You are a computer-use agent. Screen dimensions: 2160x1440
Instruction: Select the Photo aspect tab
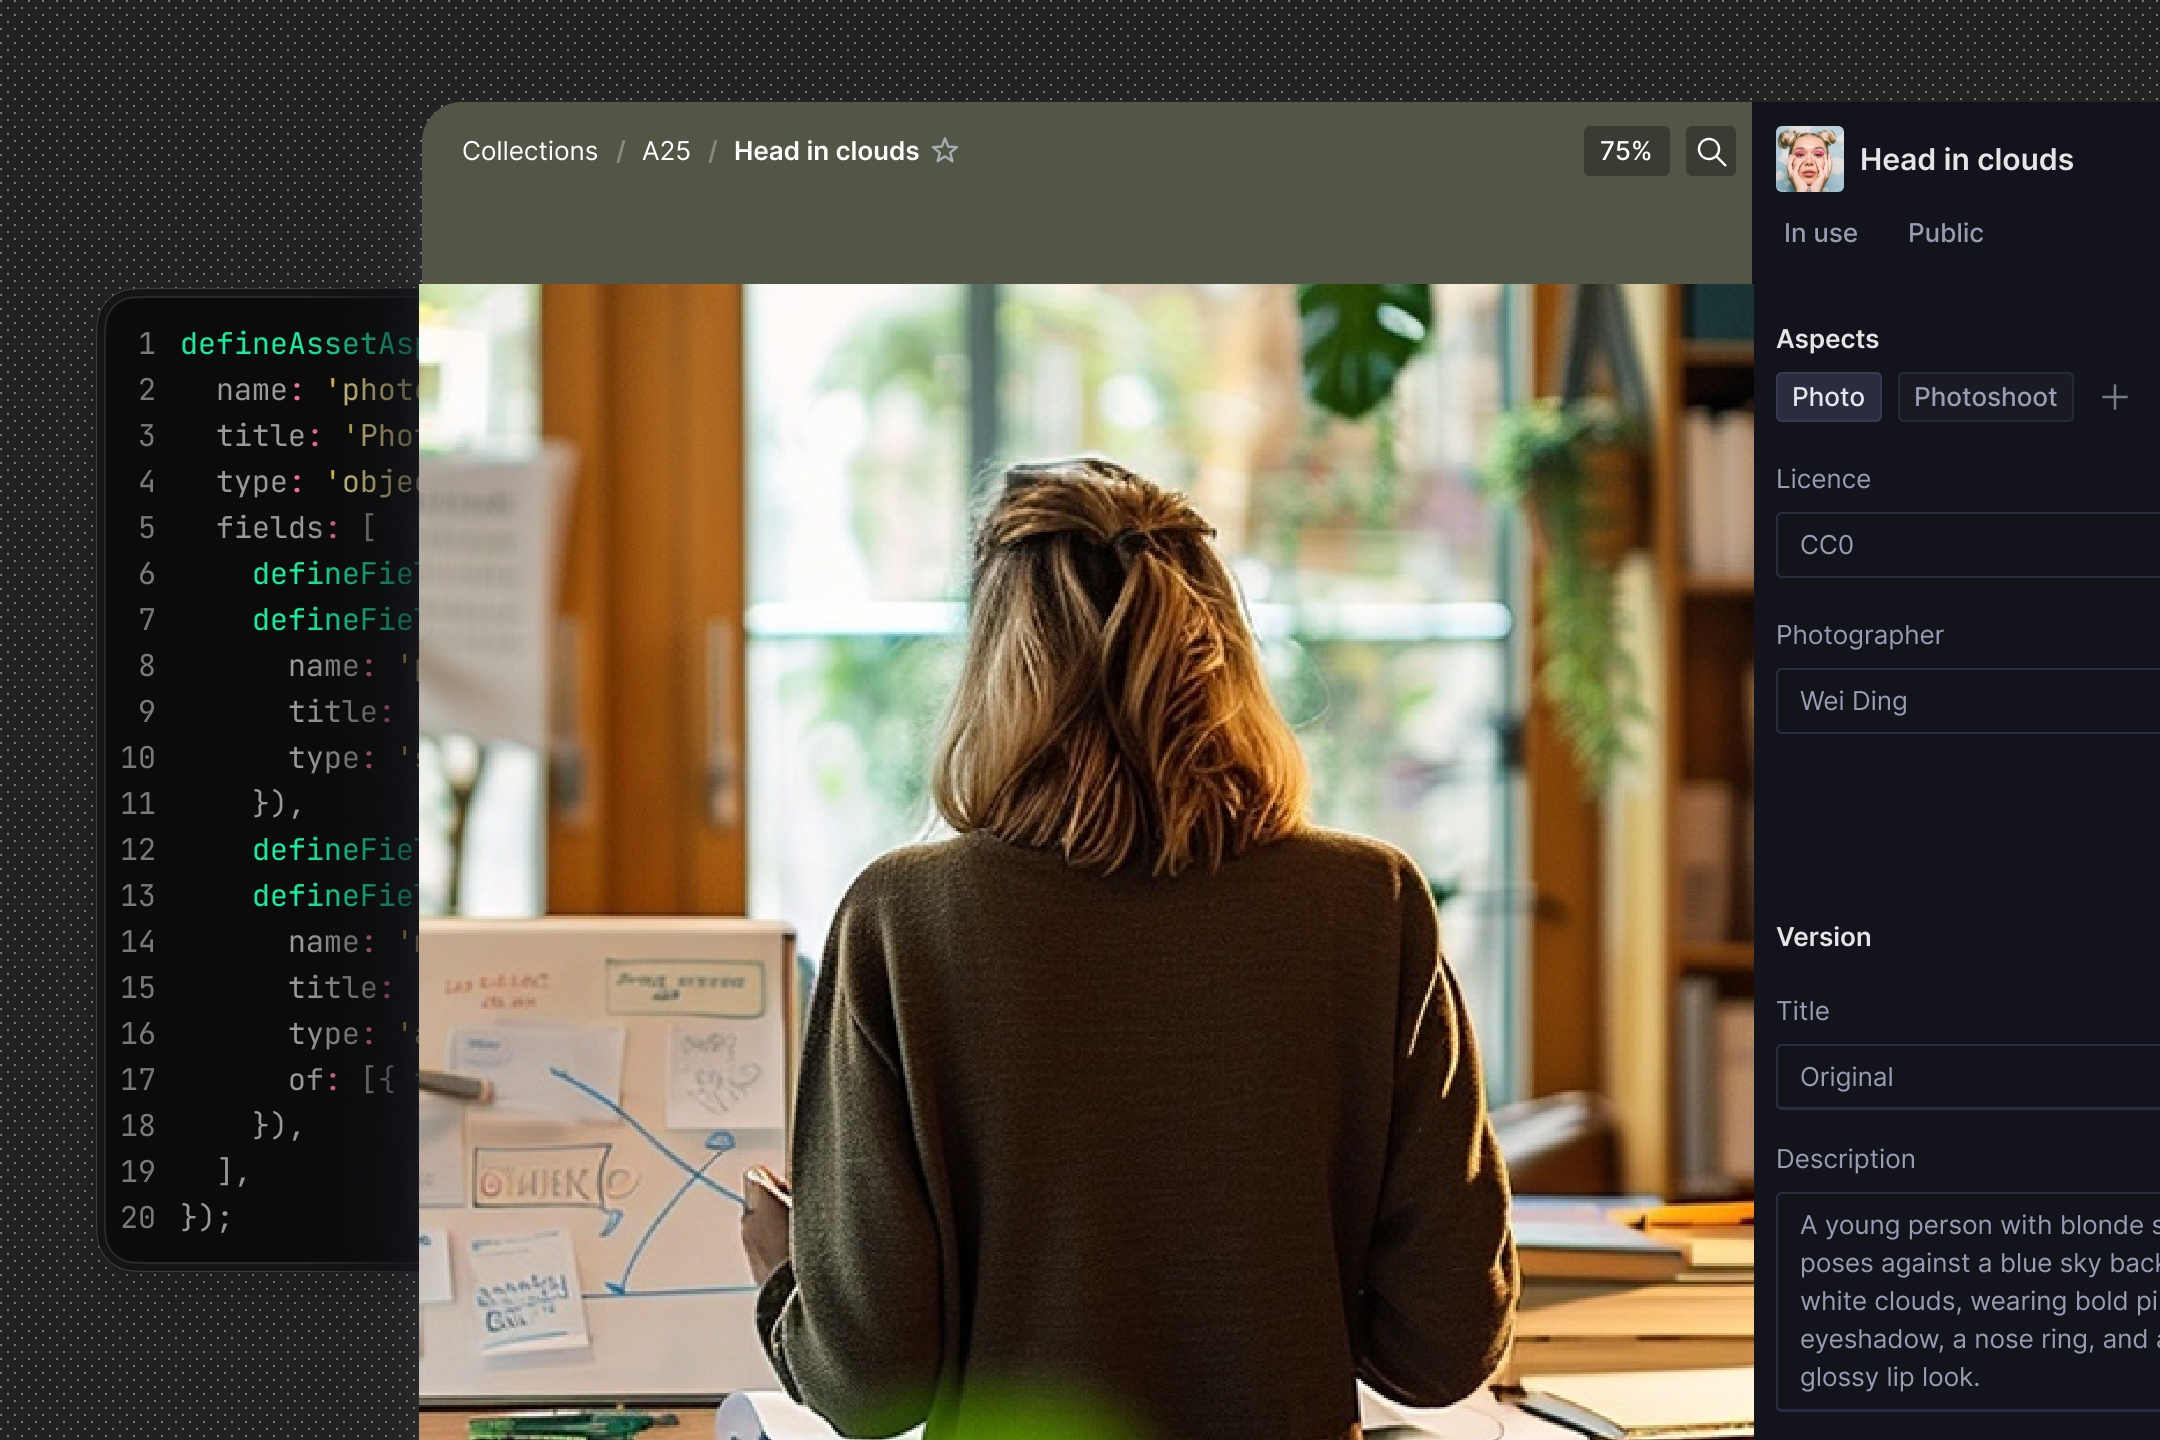(1828, 397)
